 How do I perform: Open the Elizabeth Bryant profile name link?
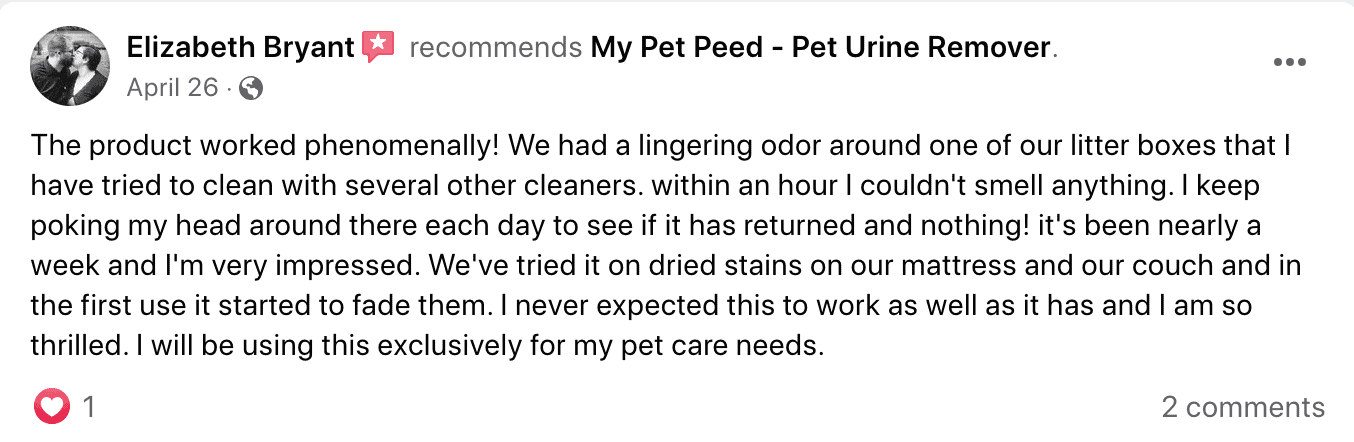(x=240, y=47)
